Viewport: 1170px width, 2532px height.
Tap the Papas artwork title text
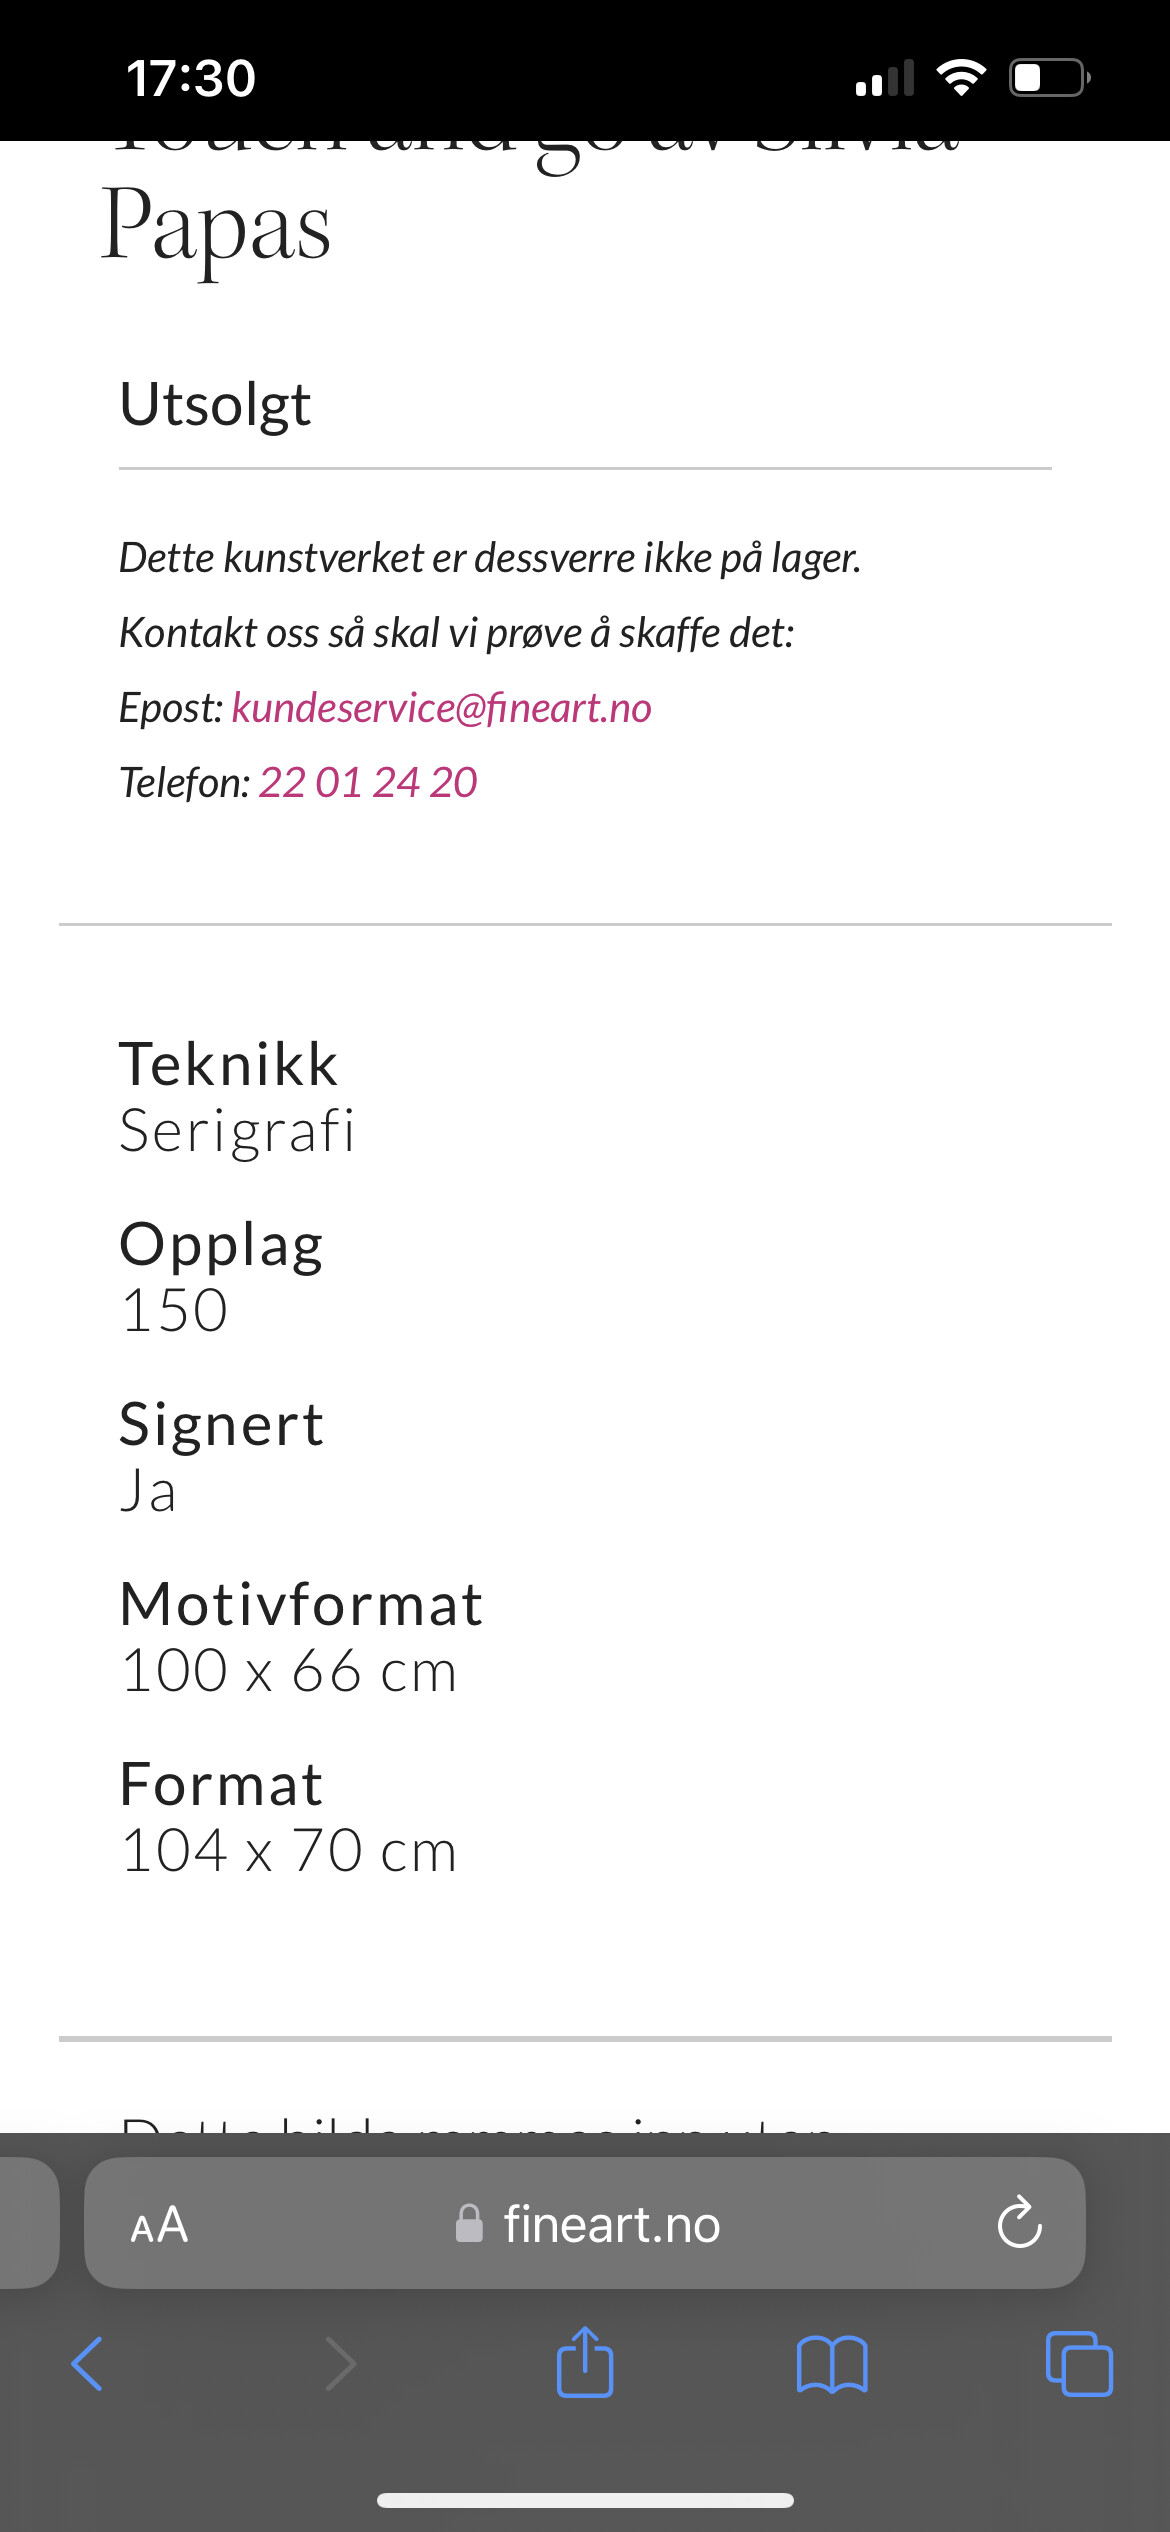[x=216, y=226]
